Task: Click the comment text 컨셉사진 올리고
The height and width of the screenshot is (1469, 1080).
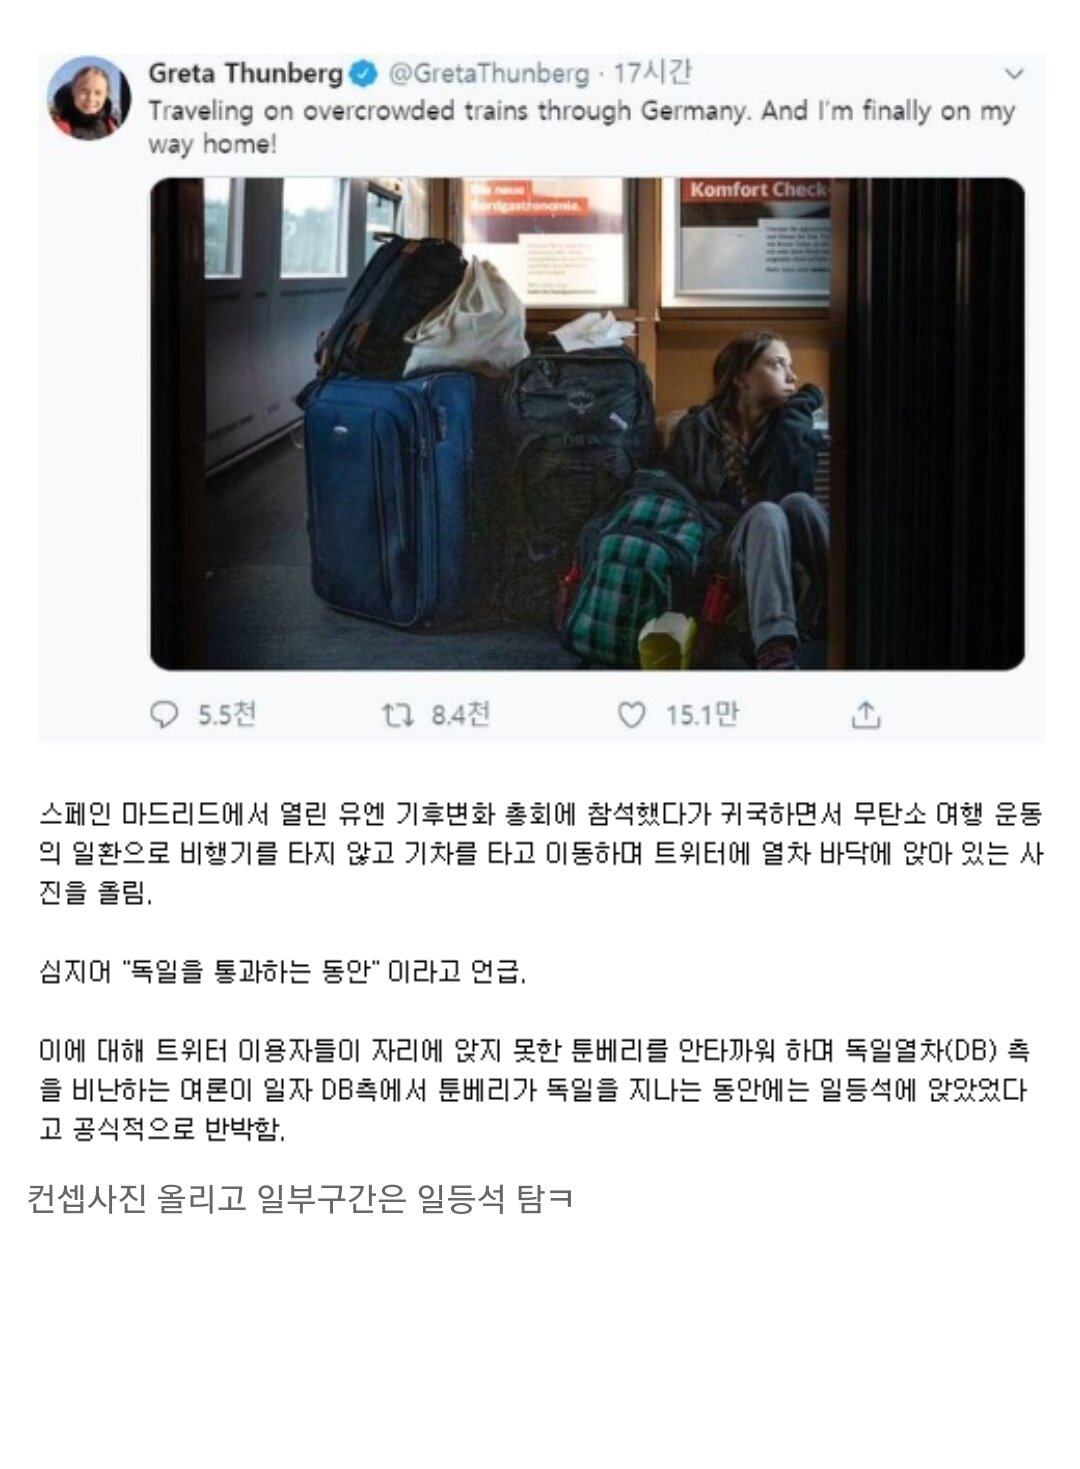Action: click(300, 1198)
